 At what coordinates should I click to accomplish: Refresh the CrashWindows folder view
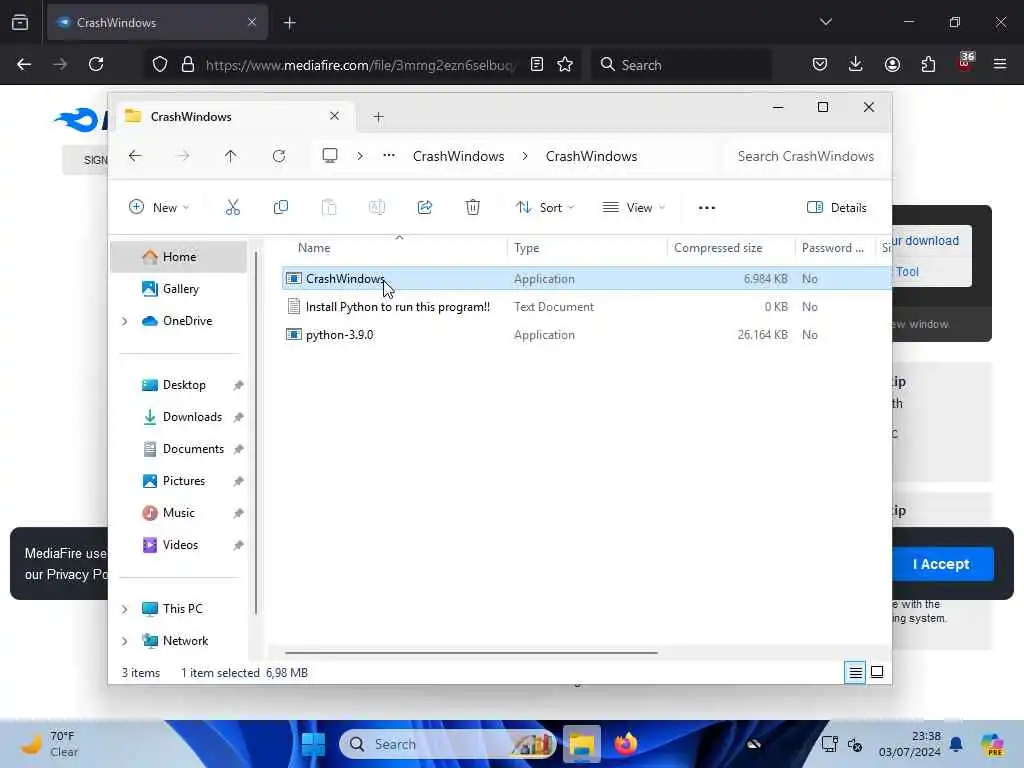tap(279, 156)
